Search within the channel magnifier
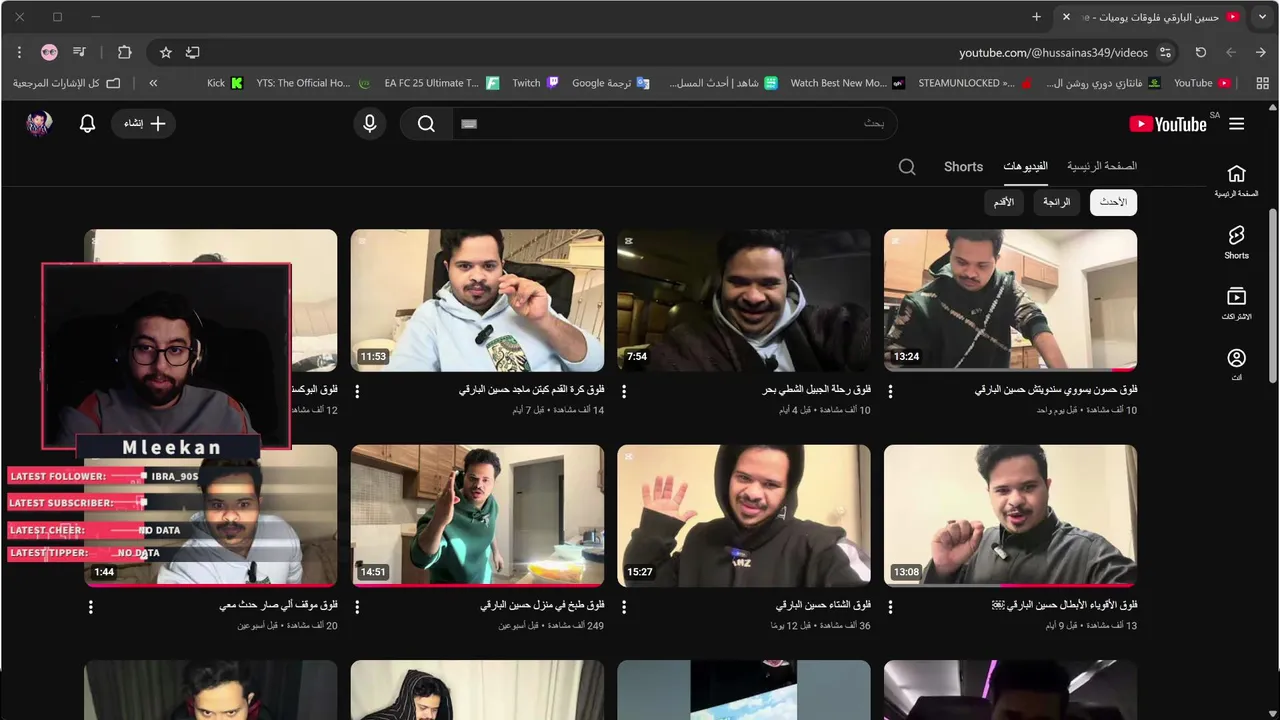 tap(907, 167)
